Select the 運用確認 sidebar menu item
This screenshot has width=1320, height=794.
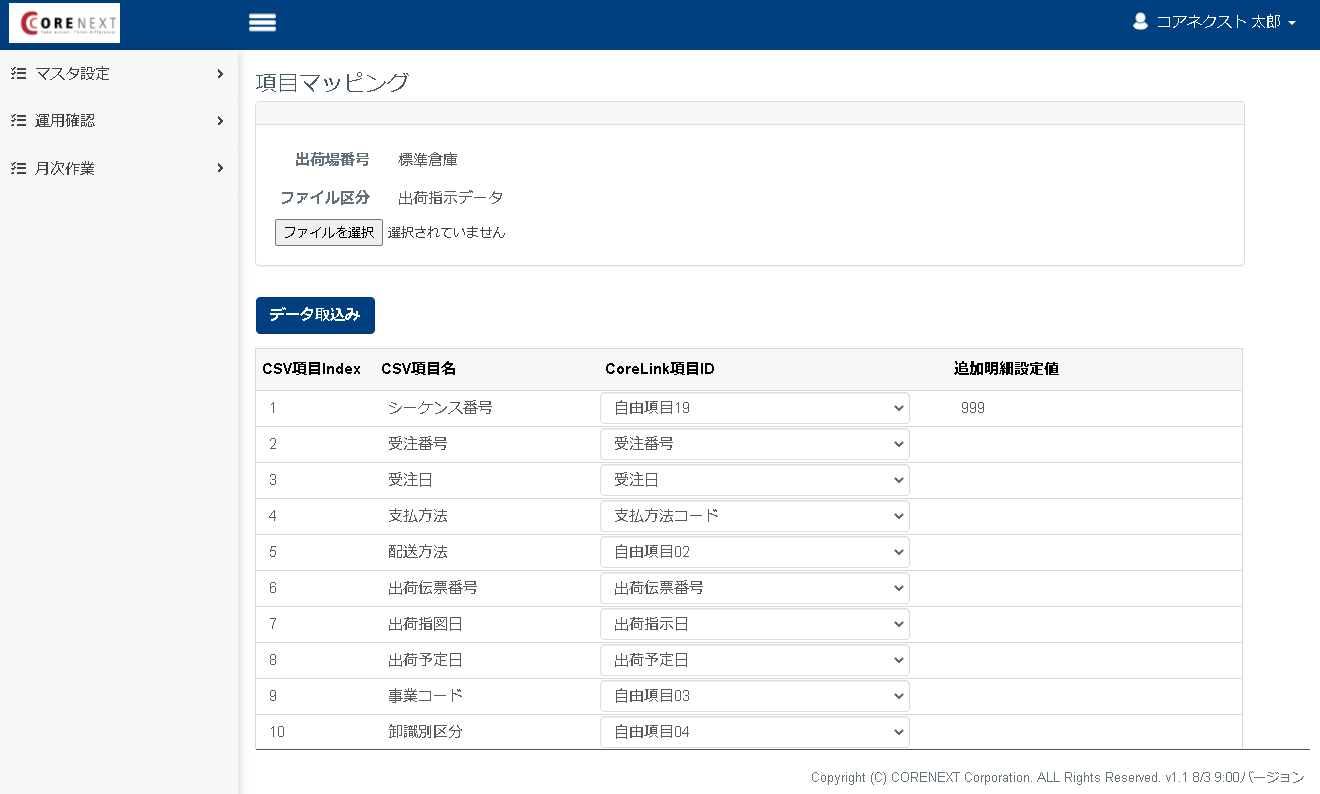tap(66, 120)
